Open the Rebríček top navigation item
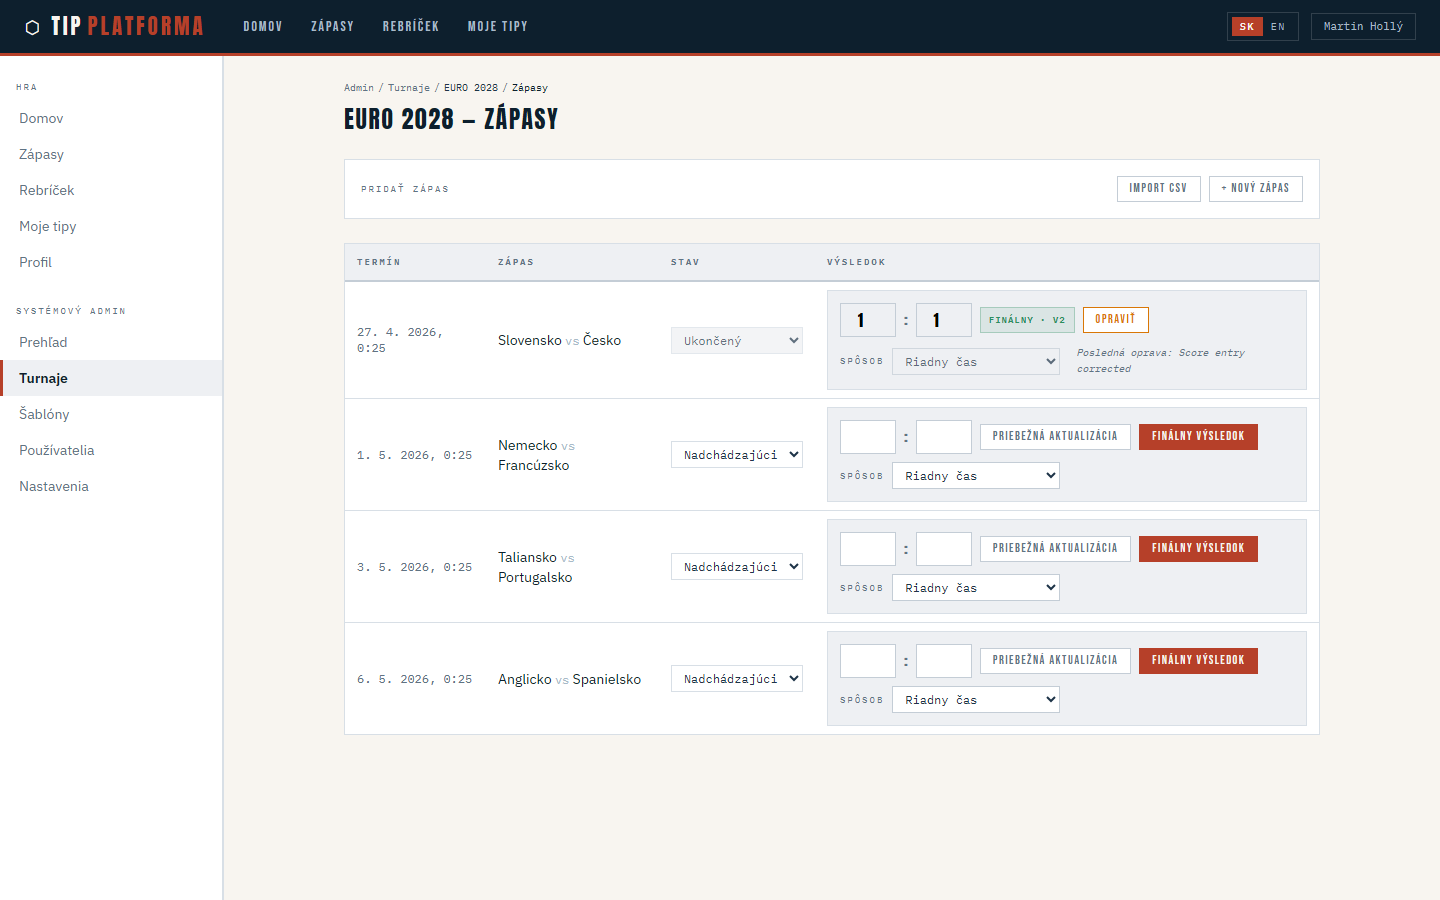The height and width of the screenshot is (900, 1440). (x=410, y=27)
